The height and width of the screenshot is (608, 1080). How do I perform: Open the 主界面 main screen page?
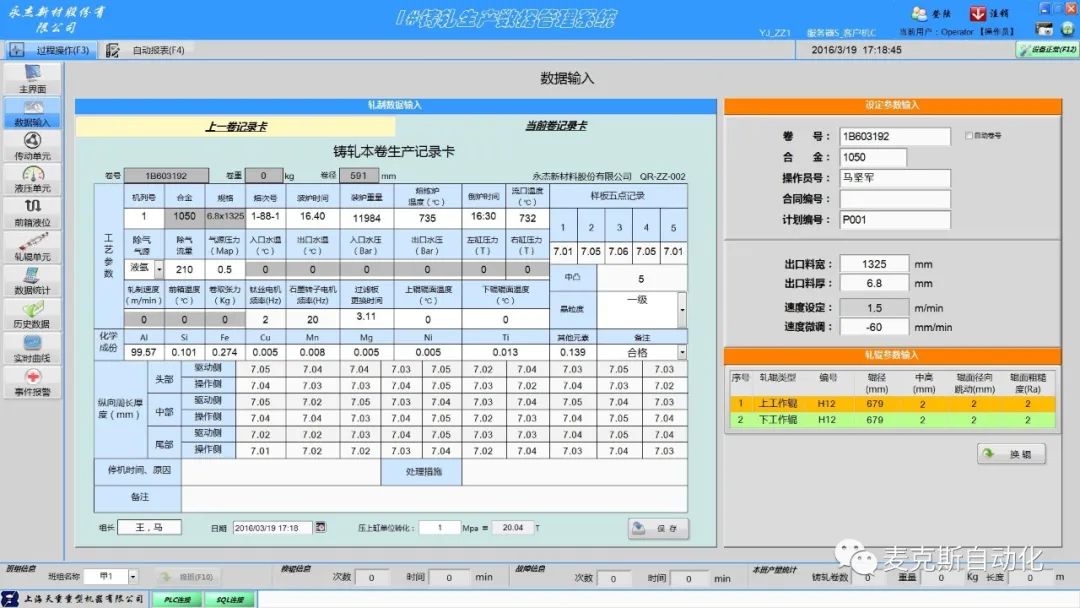click(31, 79)
